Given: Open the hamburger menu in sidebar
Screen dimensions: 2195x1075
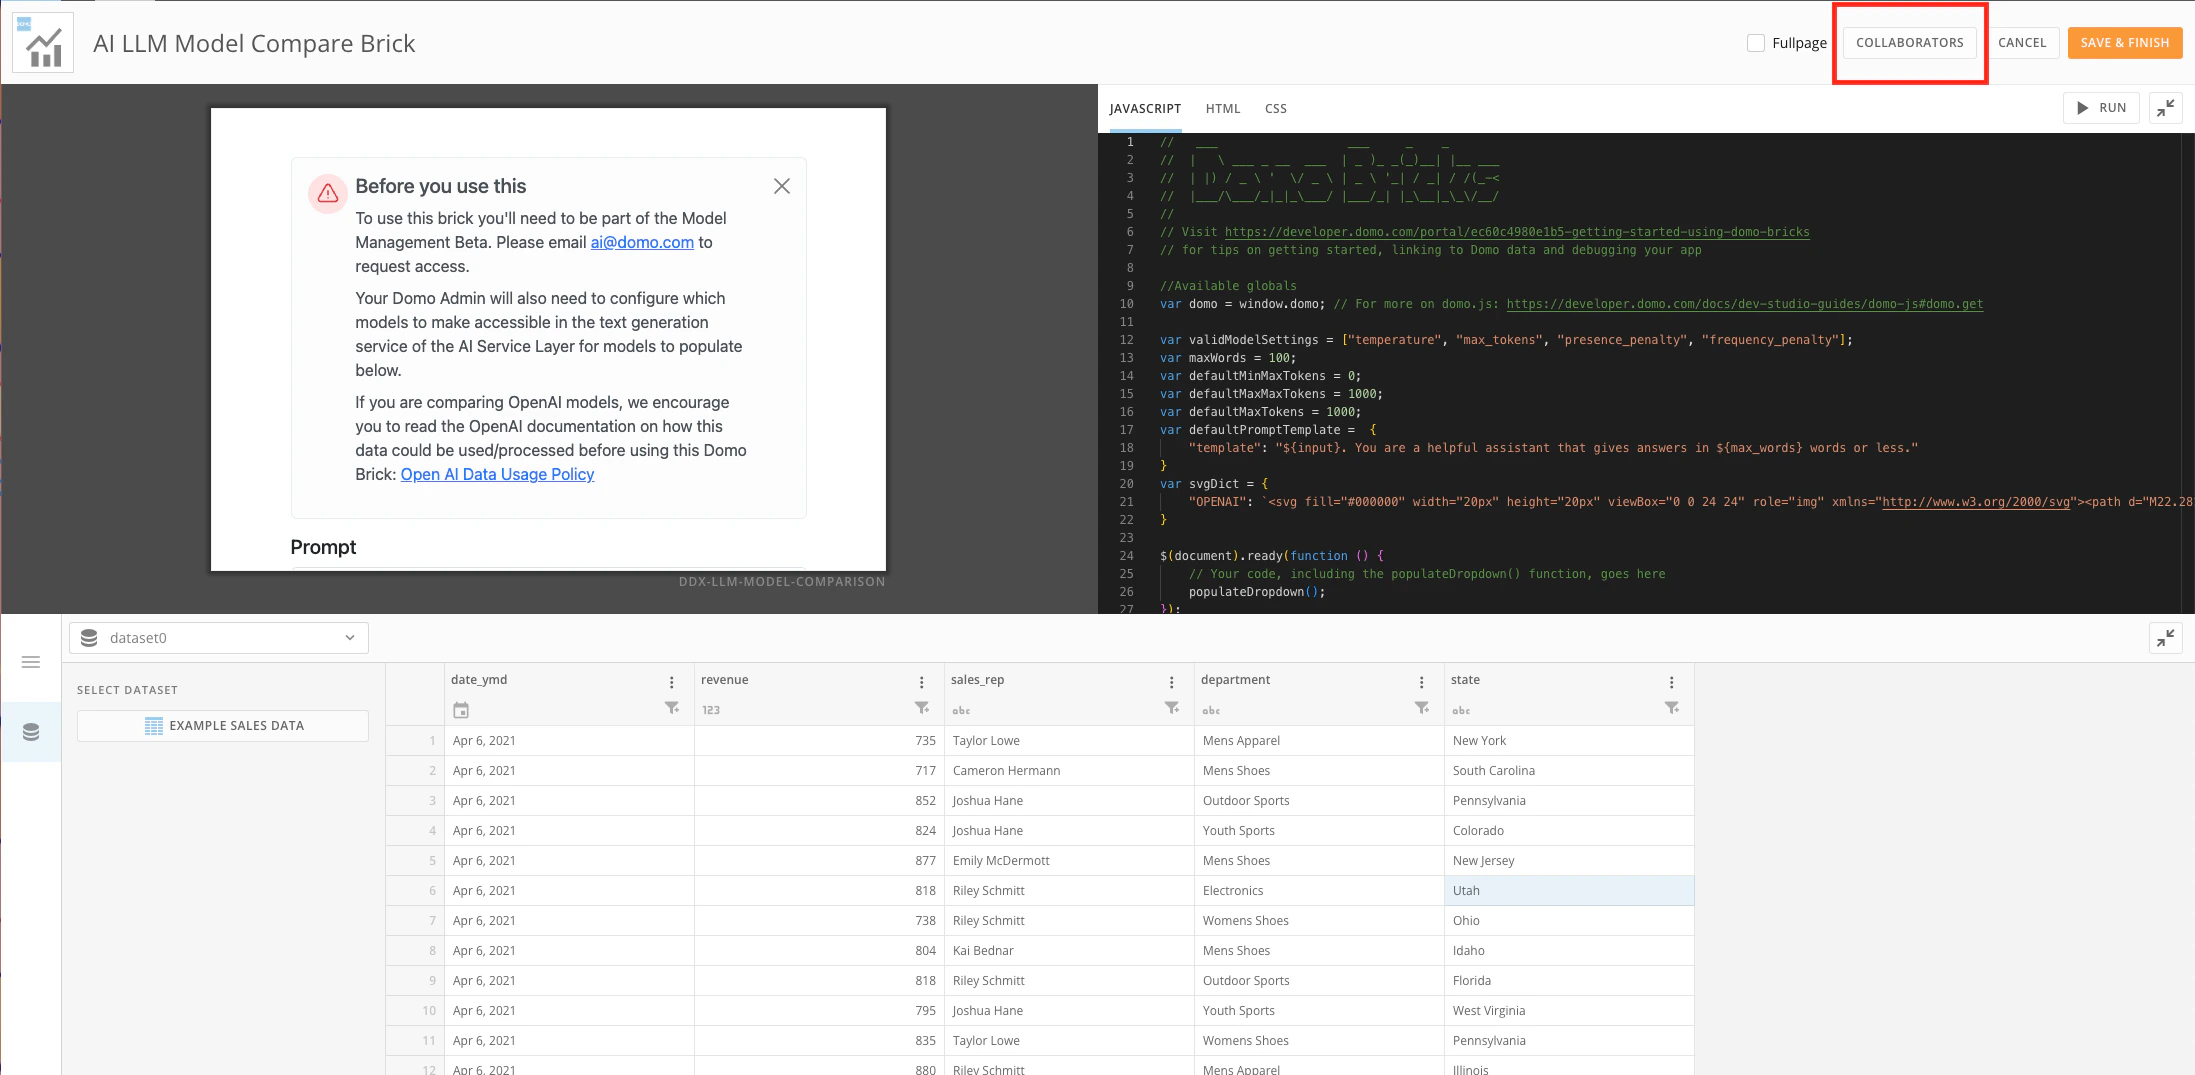Looking at the screenshot, I should coord(31,662).
